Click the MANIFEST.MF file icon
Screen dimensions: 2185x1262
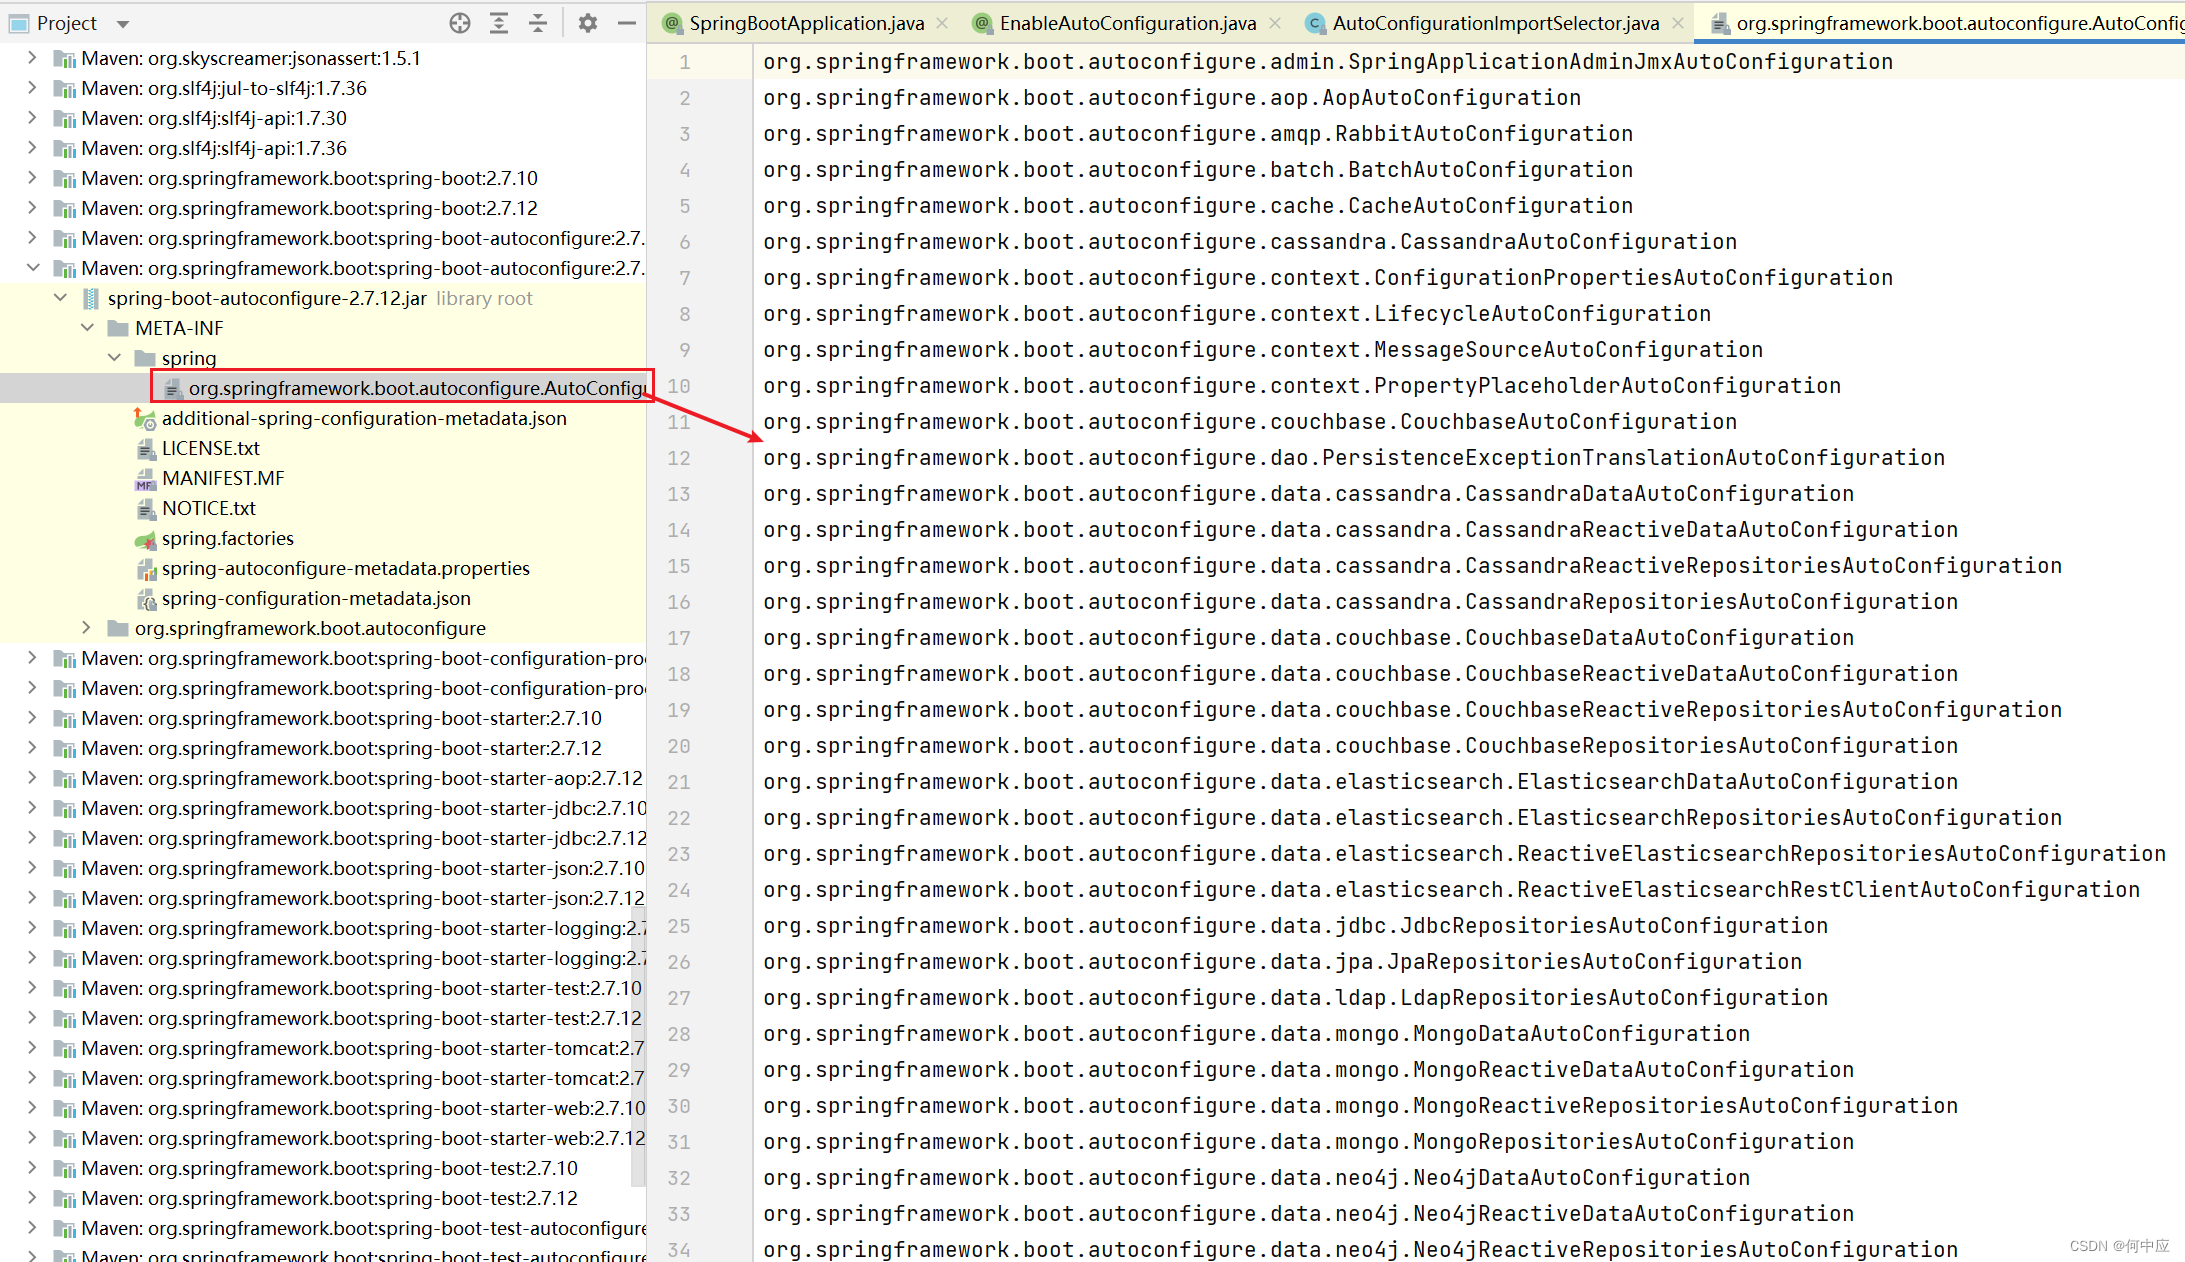point(146,478)
